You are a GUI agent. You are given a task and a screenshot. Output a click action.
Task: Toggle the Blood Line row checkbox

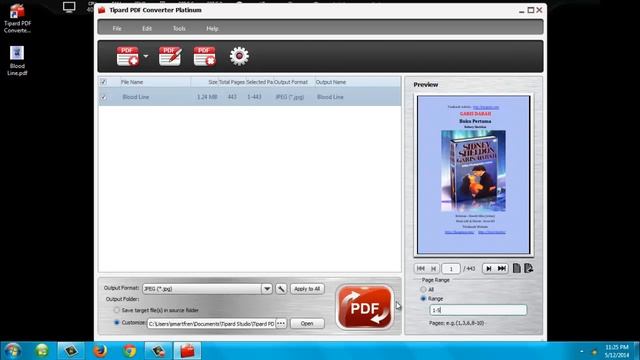[x=104, y=97]
